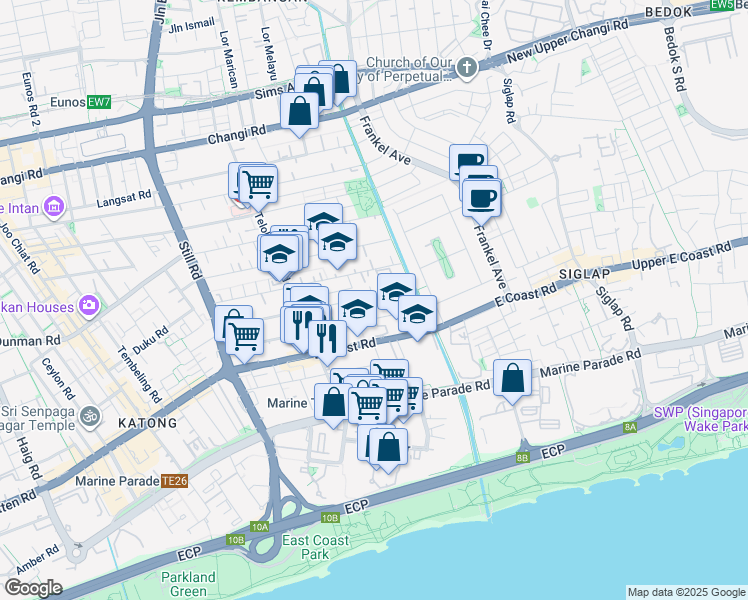Click the Eunos EW7 station badge
This screenshot has height=600, width=748.
click(99, 102)
